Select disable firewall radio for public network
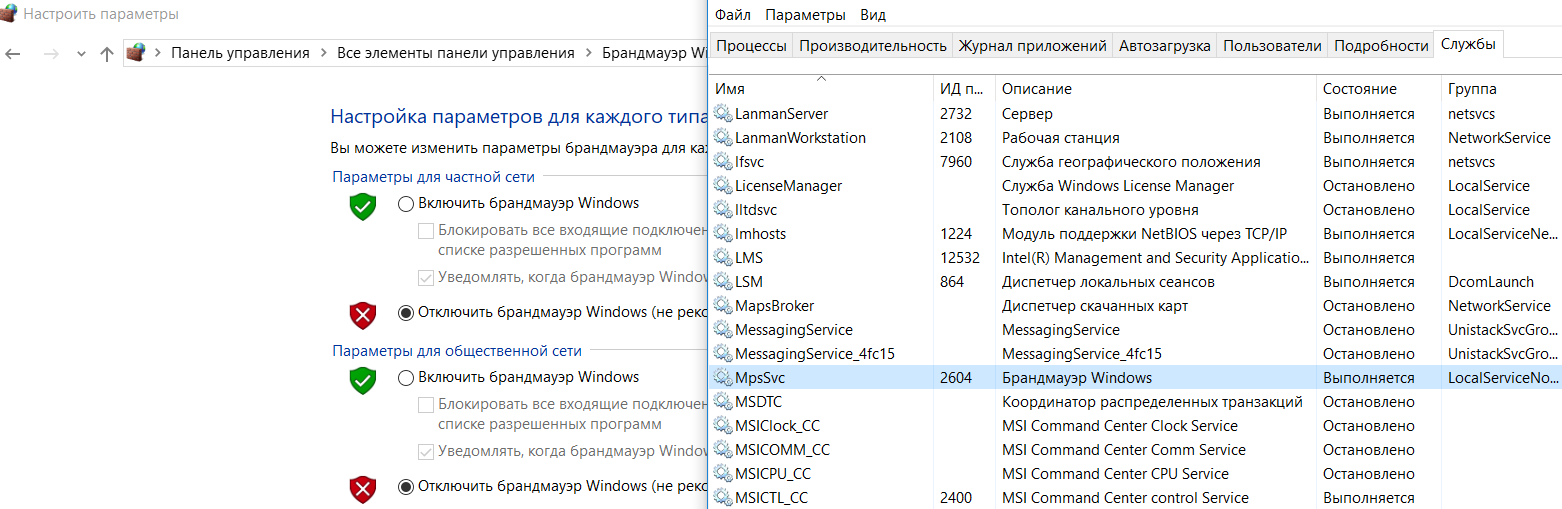The width and height of the screenshot is (1562, 509). coord(405,487)
